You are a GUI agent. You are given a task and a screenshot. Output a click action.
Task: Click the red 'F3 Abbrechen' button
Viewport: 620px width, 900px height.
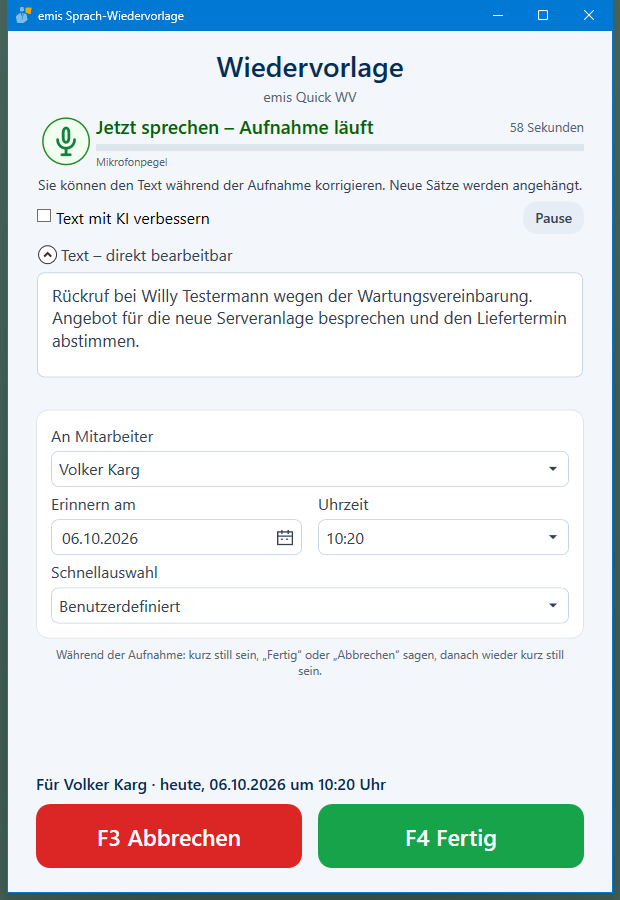(169, 836)
